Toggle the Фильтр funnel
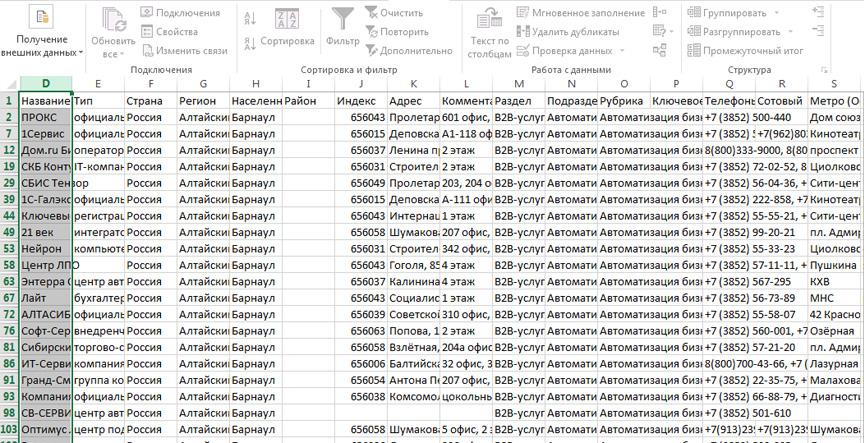864x443 pixels. [342, 28]
